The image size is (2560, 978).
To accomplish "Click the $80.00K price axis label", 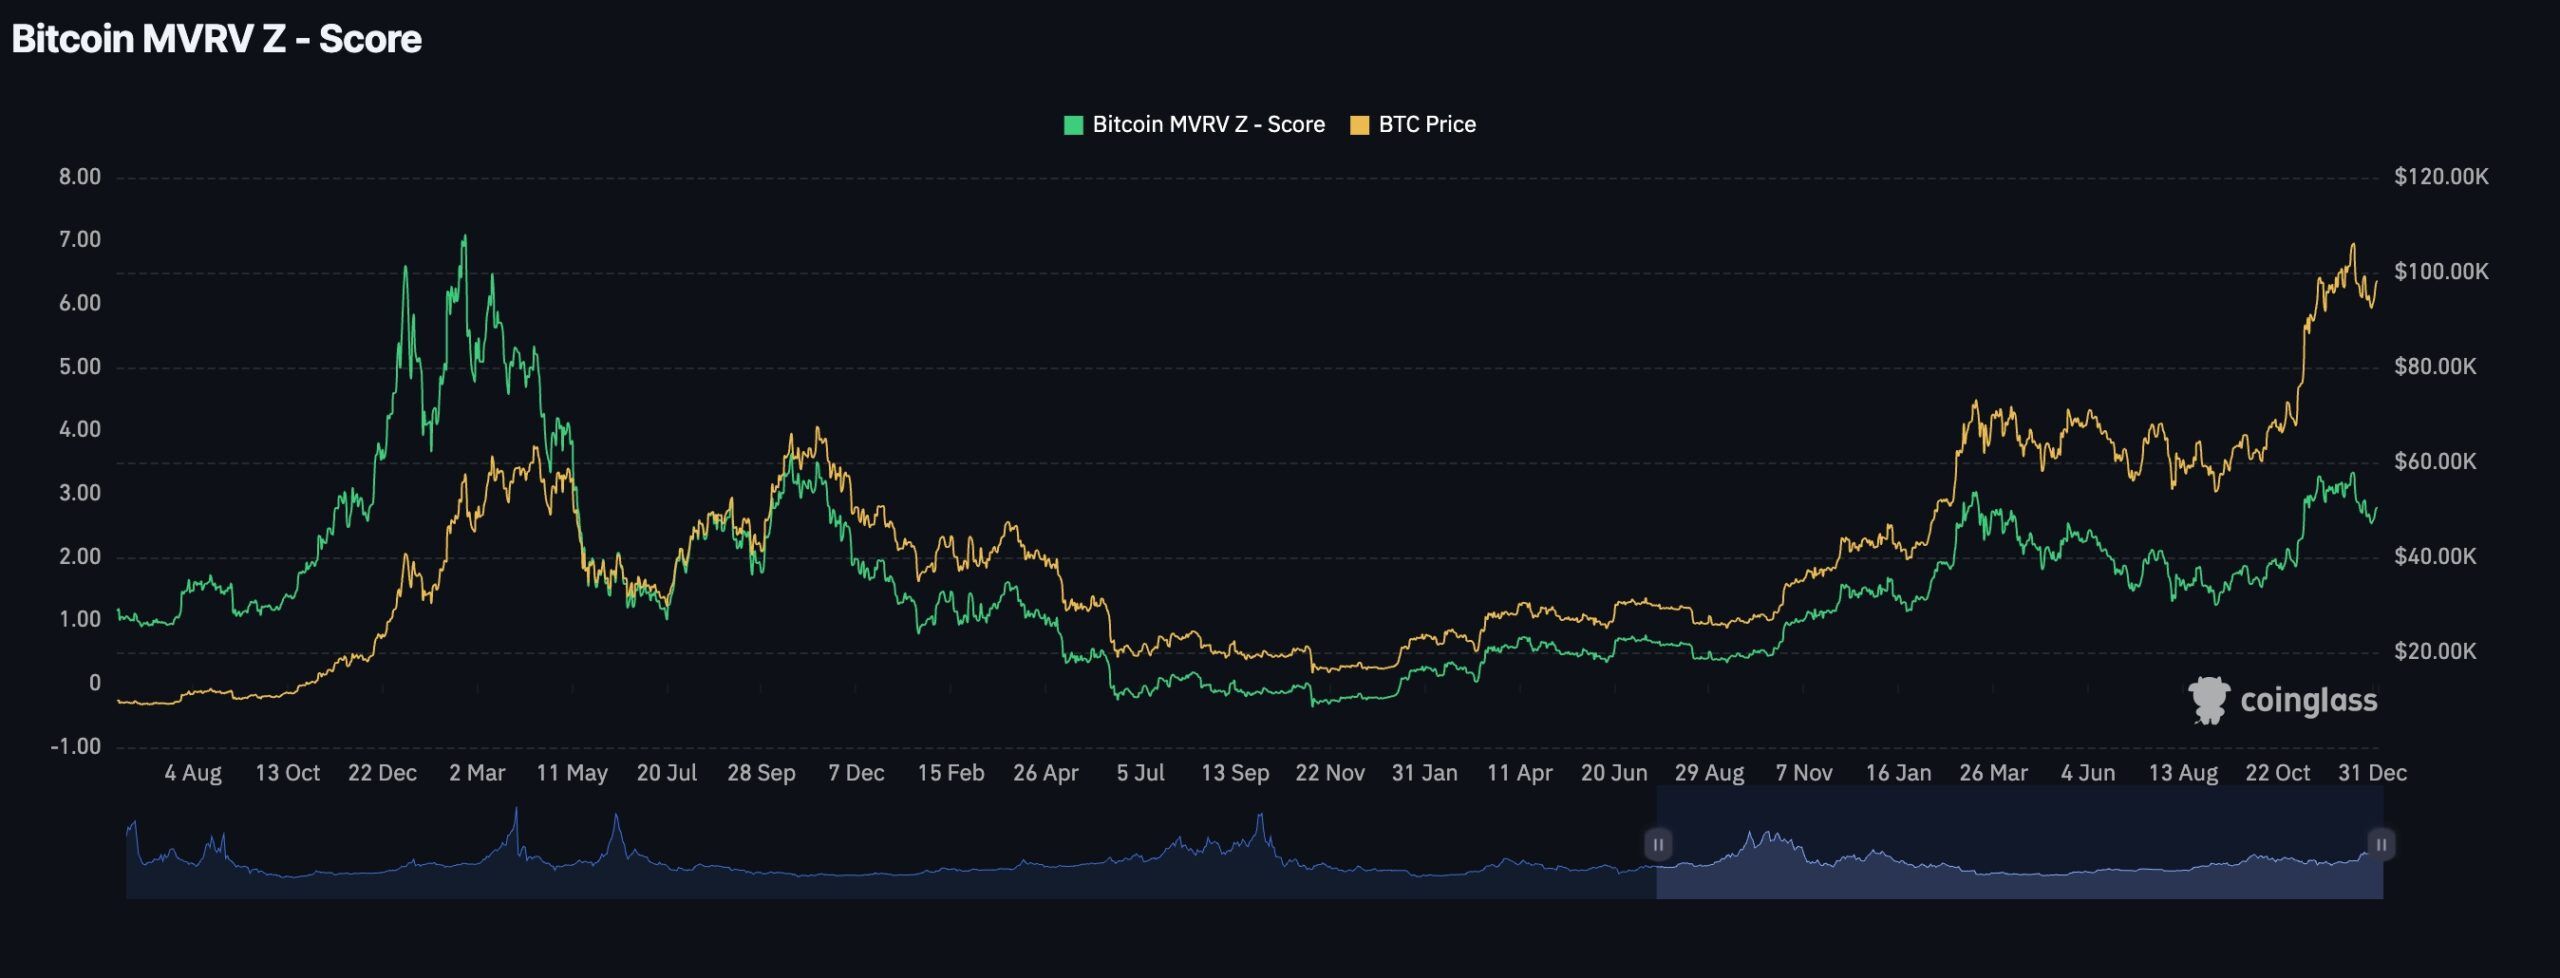I will click(x=2435, y=366).
